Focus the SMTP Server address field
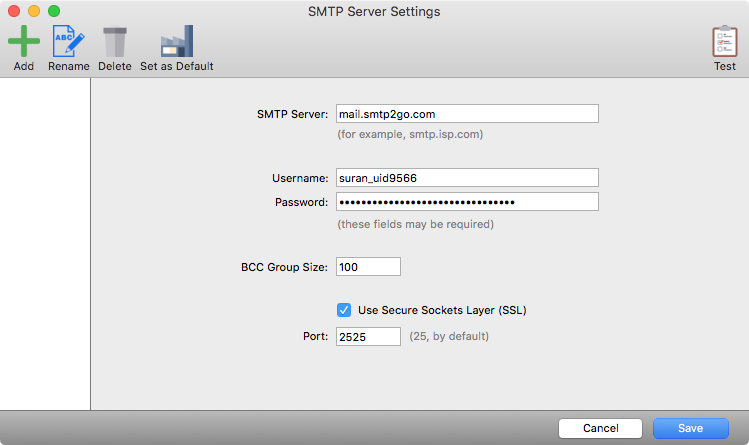The image size is (749, 445). click(467, 114)
